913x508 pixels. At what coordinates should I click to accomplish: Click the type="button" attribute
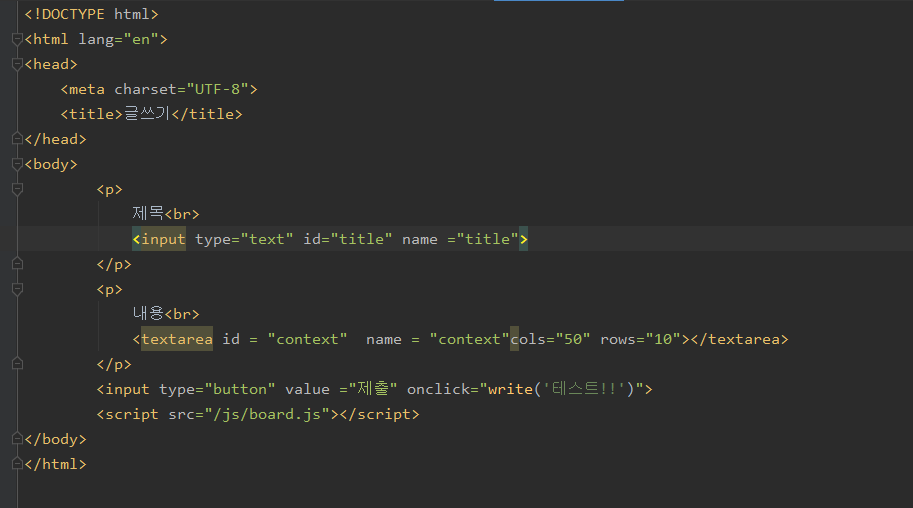click(x=217, y=389)
